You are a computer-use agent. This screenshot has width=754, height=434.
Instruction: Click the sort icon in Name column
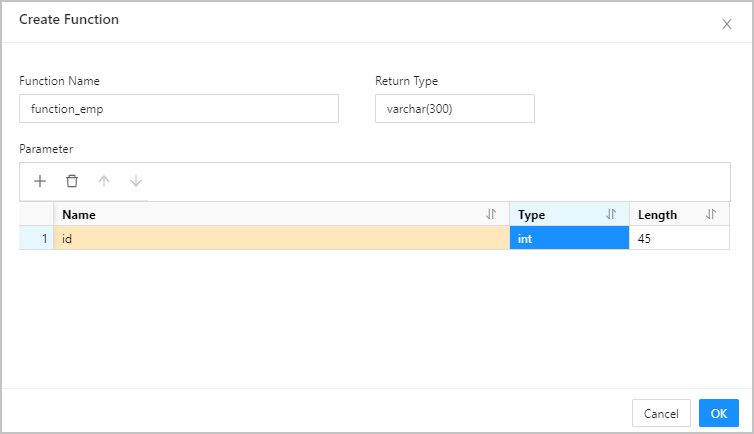pyautogui.click(x=491, y=214)
